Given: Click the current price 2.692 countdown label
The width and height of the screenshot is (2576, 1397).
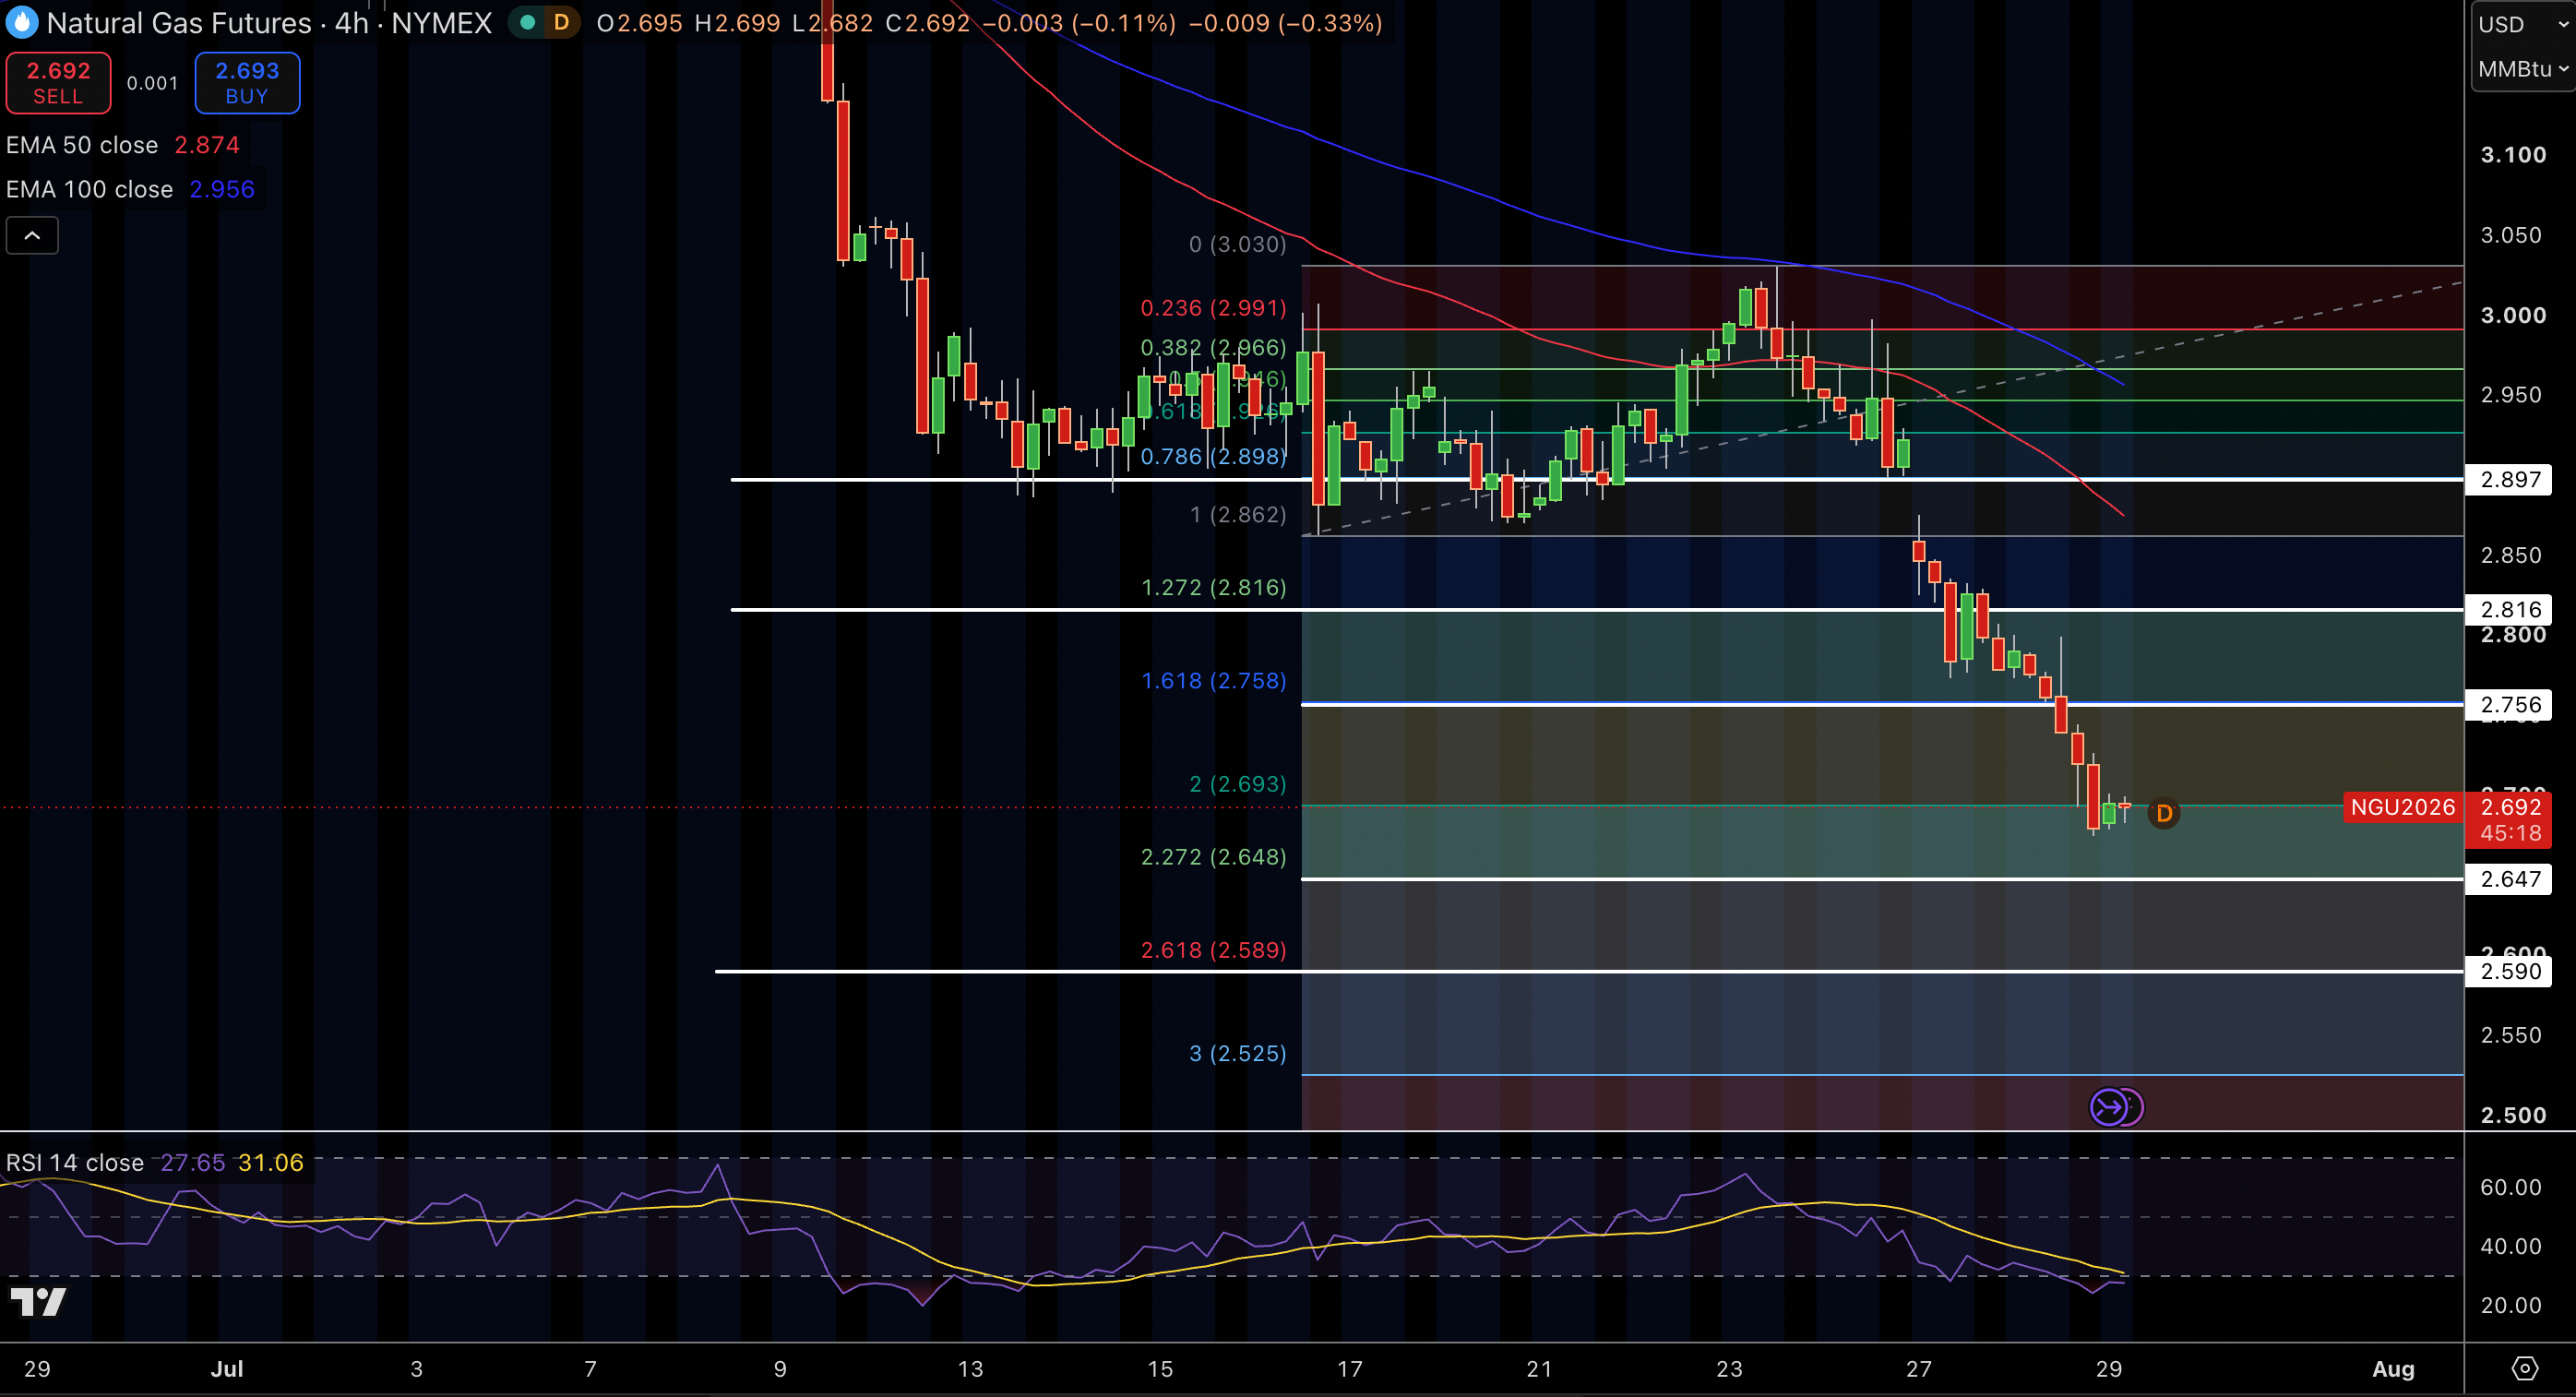Looking at the screenshot, I should coord(2510,820).
